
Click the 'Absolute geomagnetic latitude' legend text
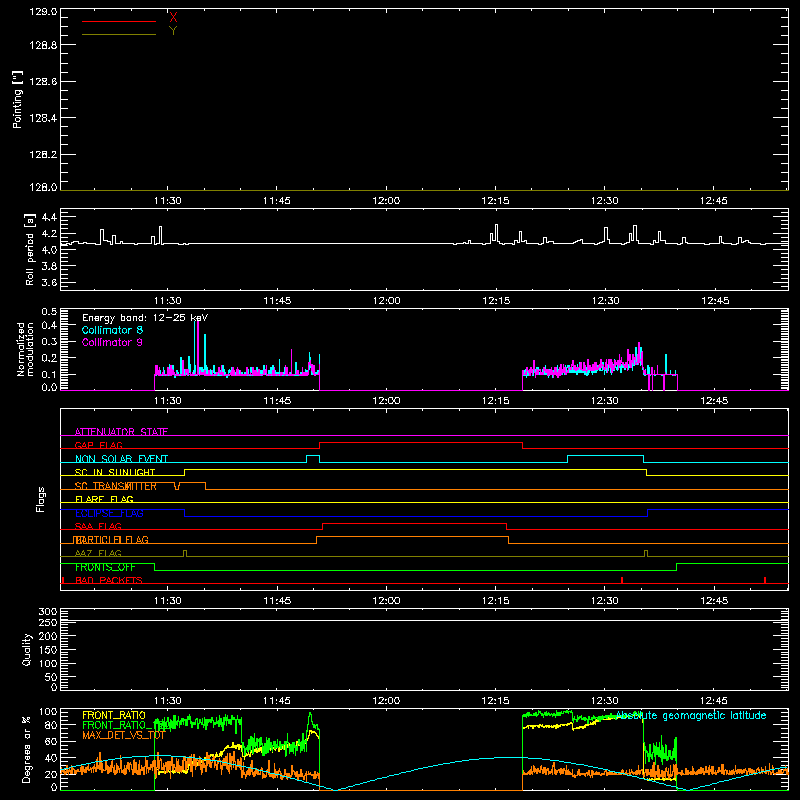(691, 715)
